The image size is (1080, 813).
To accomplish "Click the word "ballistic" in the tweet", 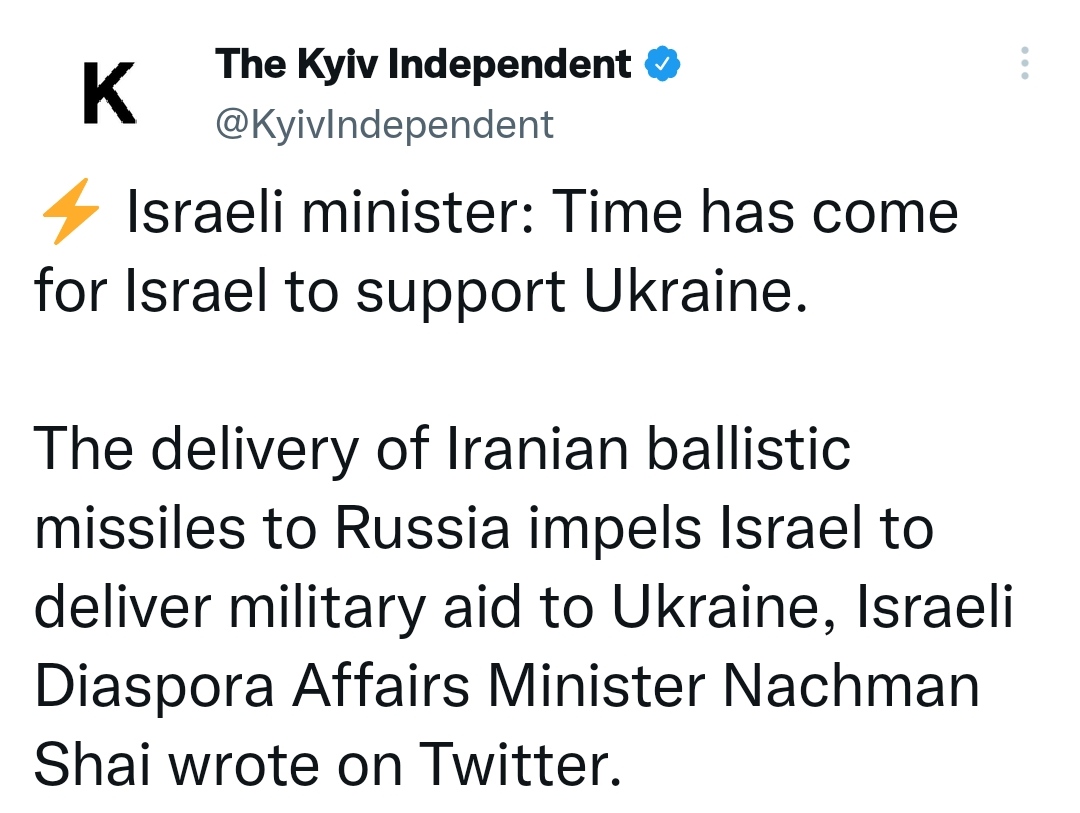I will tap(748, 450).
